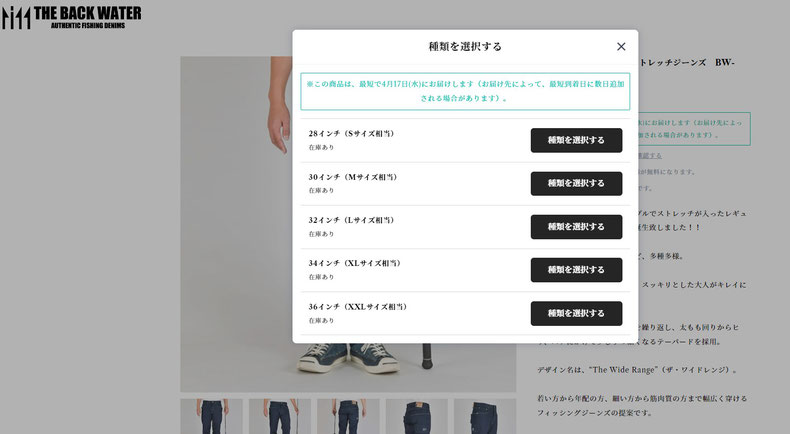Click the 36インチ (XXLサイズ相当) row label

tap(358, 306)
